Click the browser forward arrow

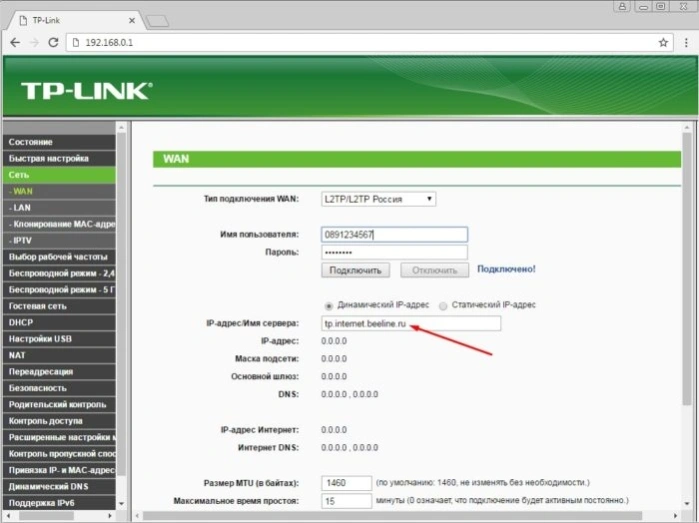click(x=34, y=42)
